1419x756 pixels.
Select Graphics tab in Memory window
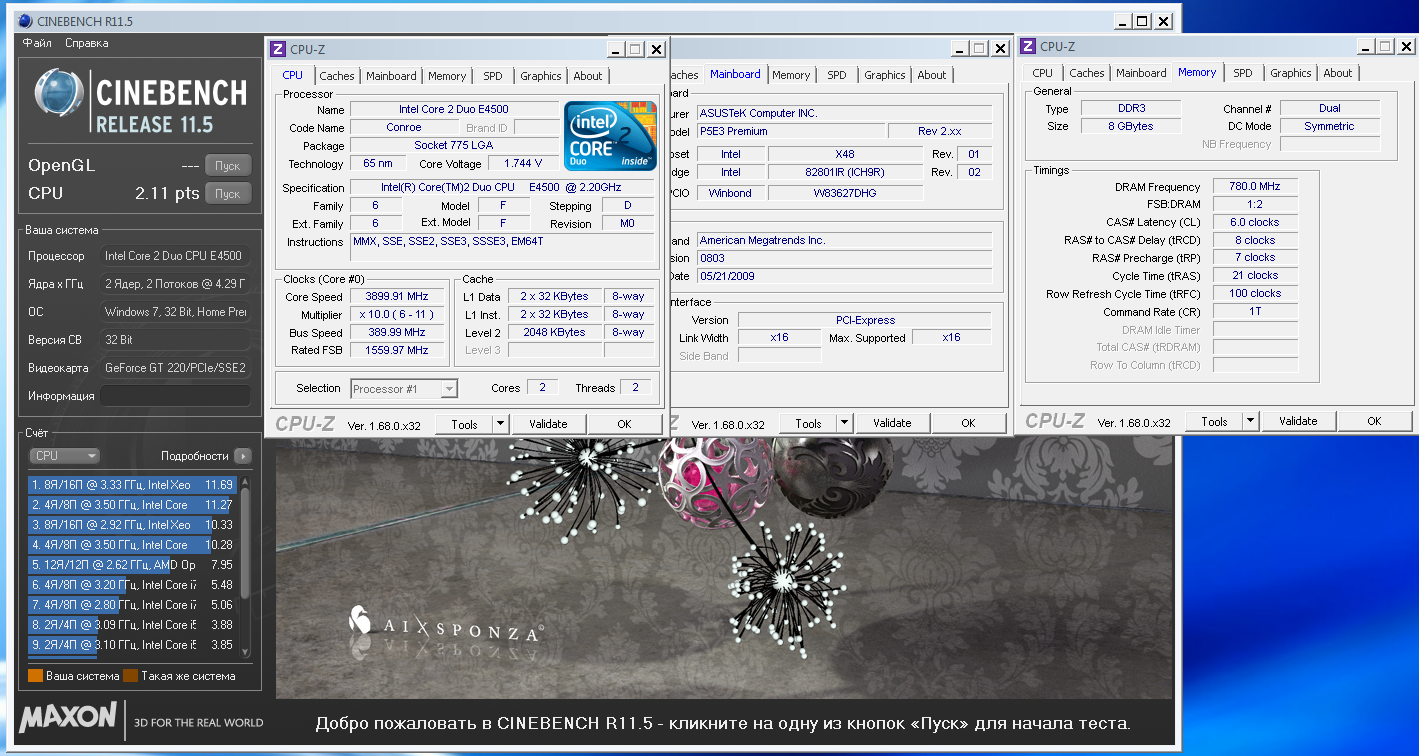click(1291, 73)
